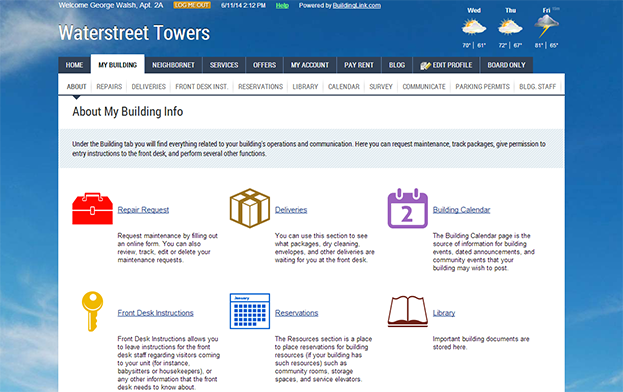The image size is (623, 392).
Task: Click the red toolbox Repair Request icon
Action: click(x=92, y=209)
